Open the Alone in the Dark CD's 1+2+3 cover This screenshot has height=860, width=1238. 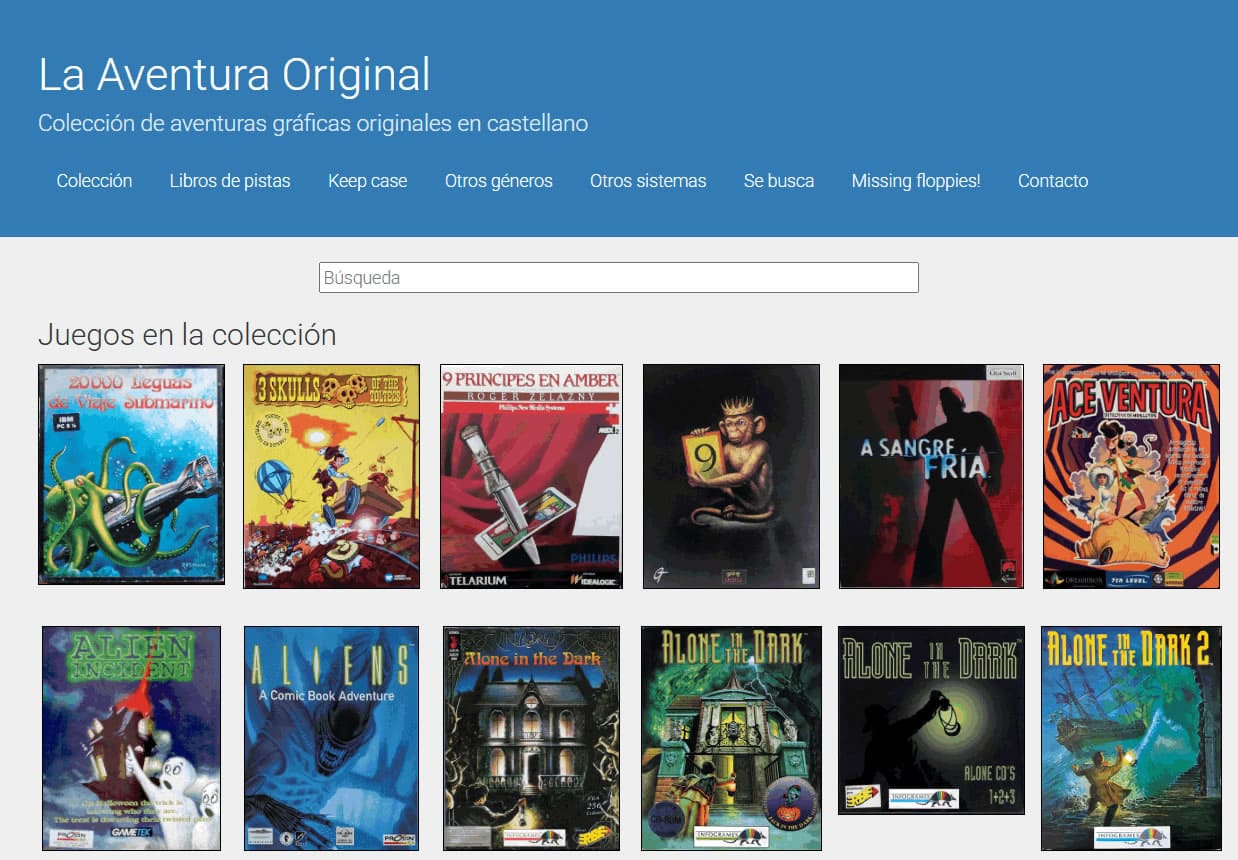point(931,720)
